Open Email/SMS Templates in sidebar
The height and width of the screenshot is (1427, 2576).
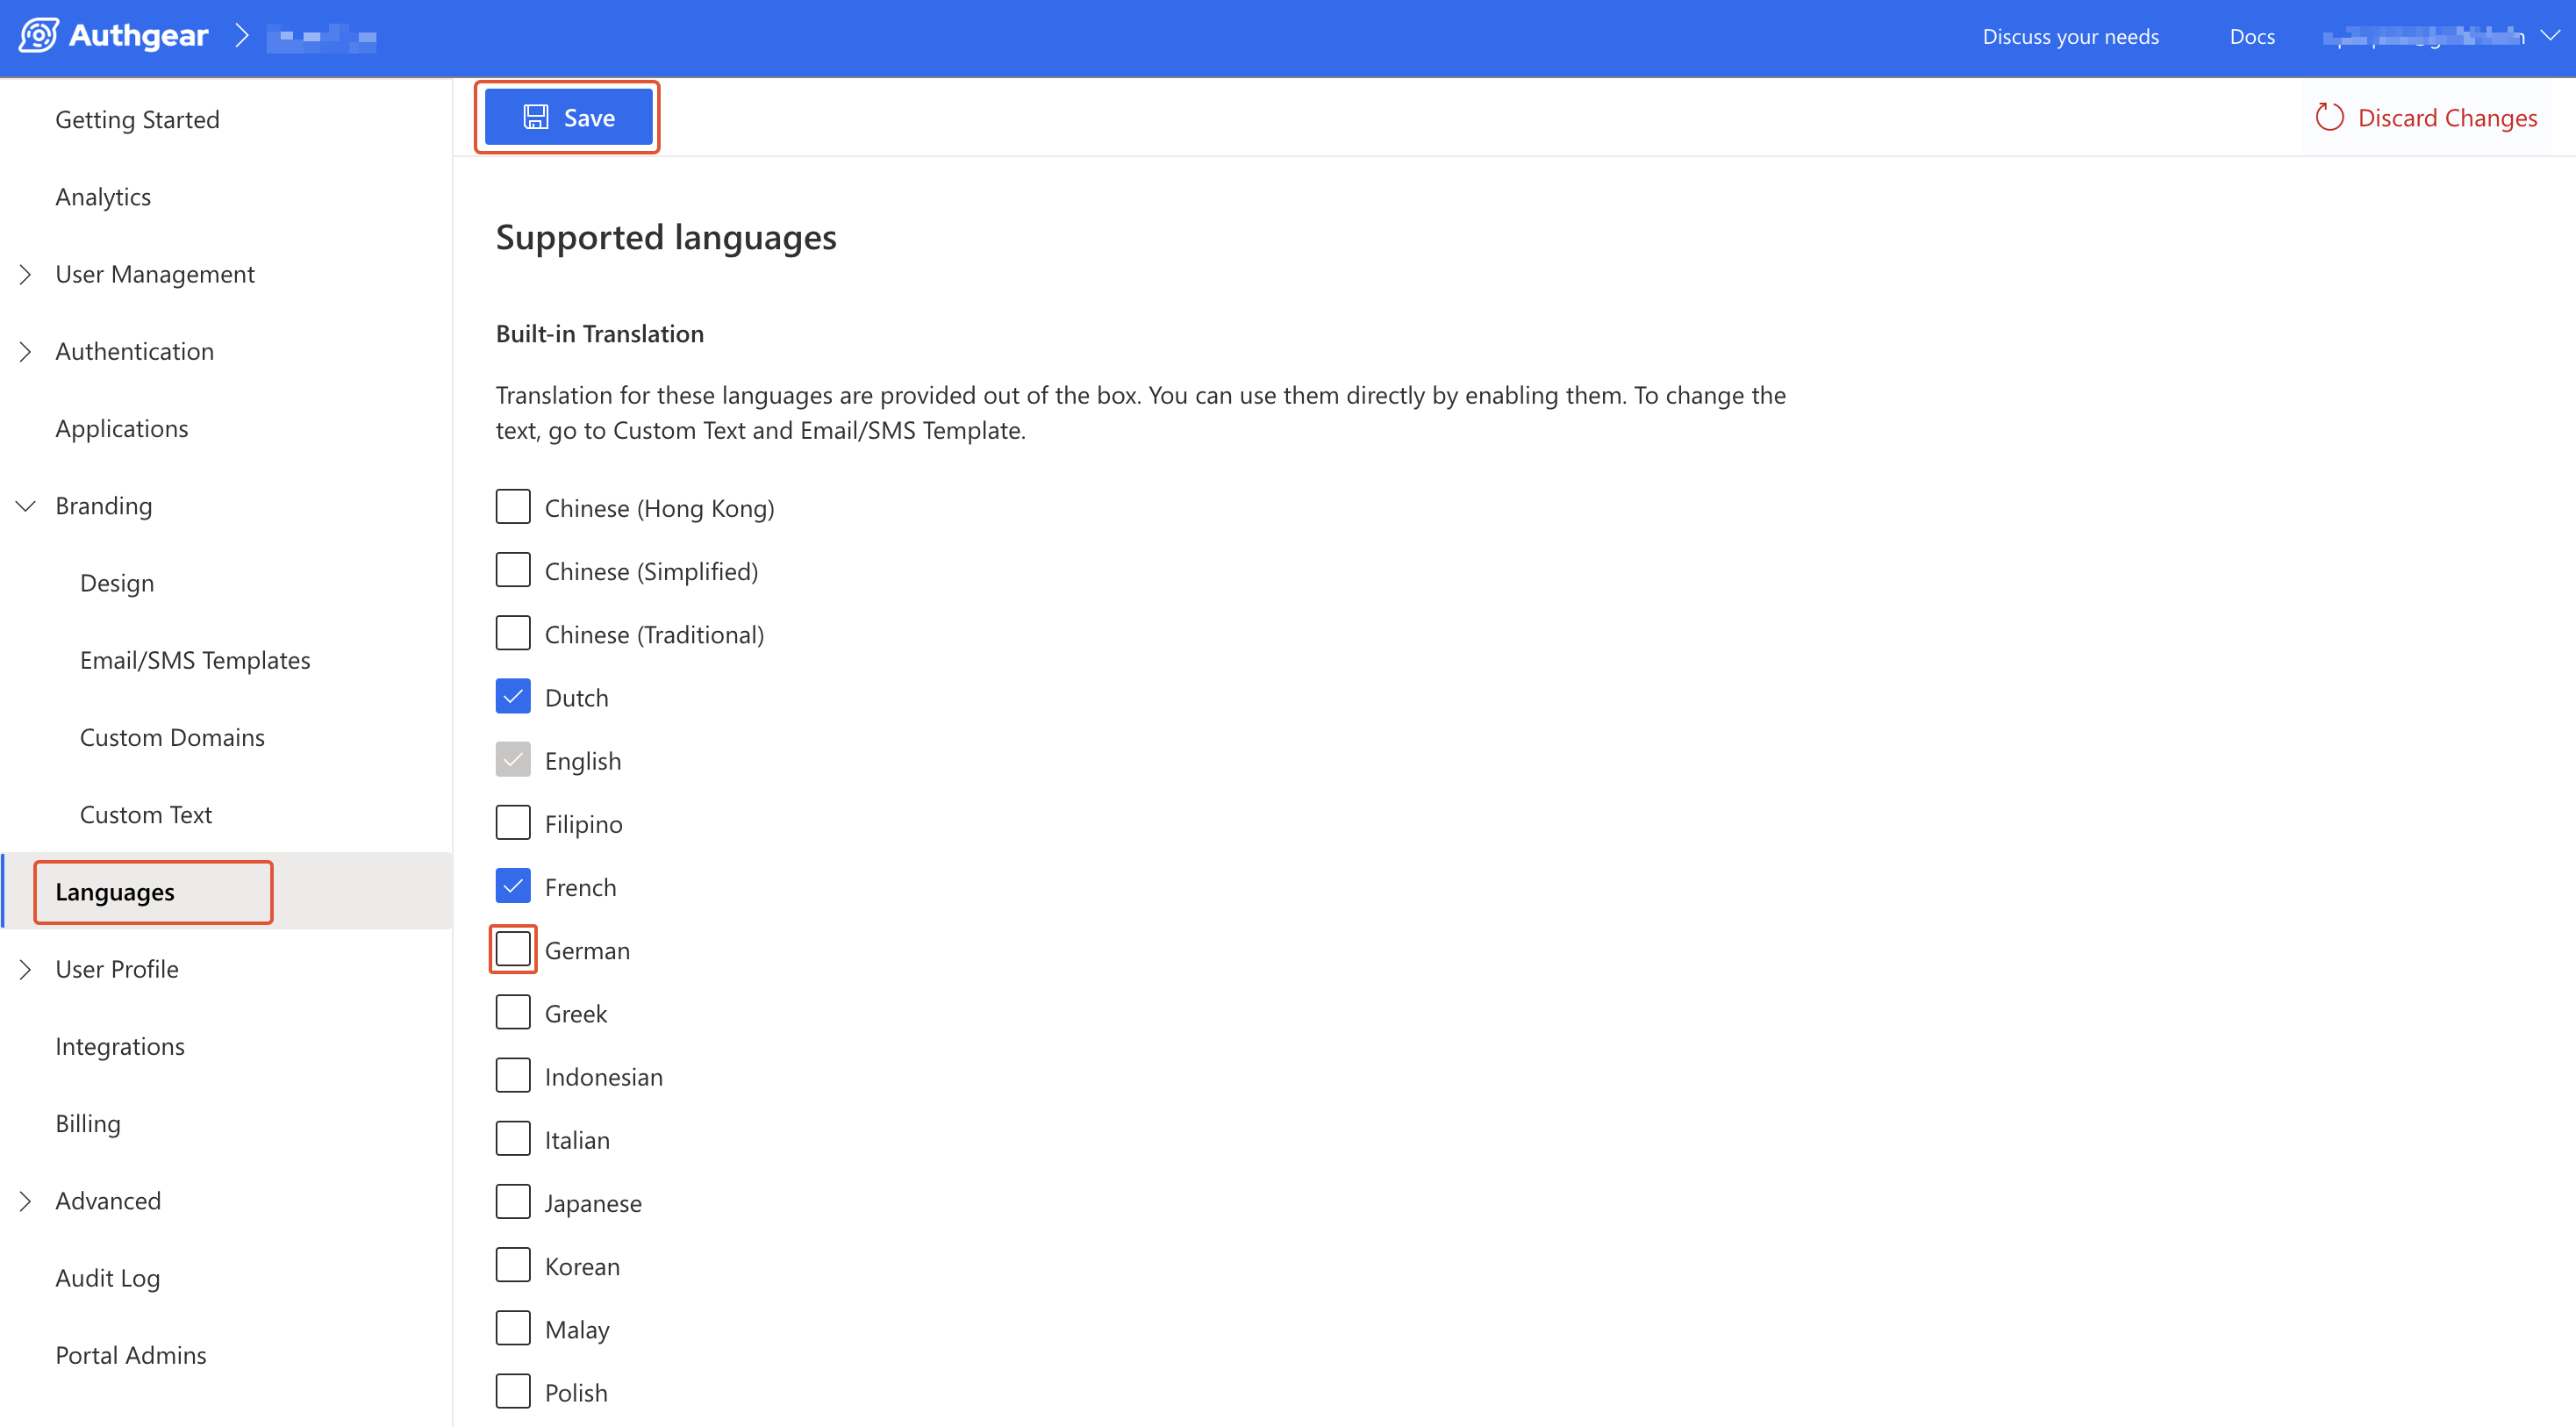[x=195, y=660]
